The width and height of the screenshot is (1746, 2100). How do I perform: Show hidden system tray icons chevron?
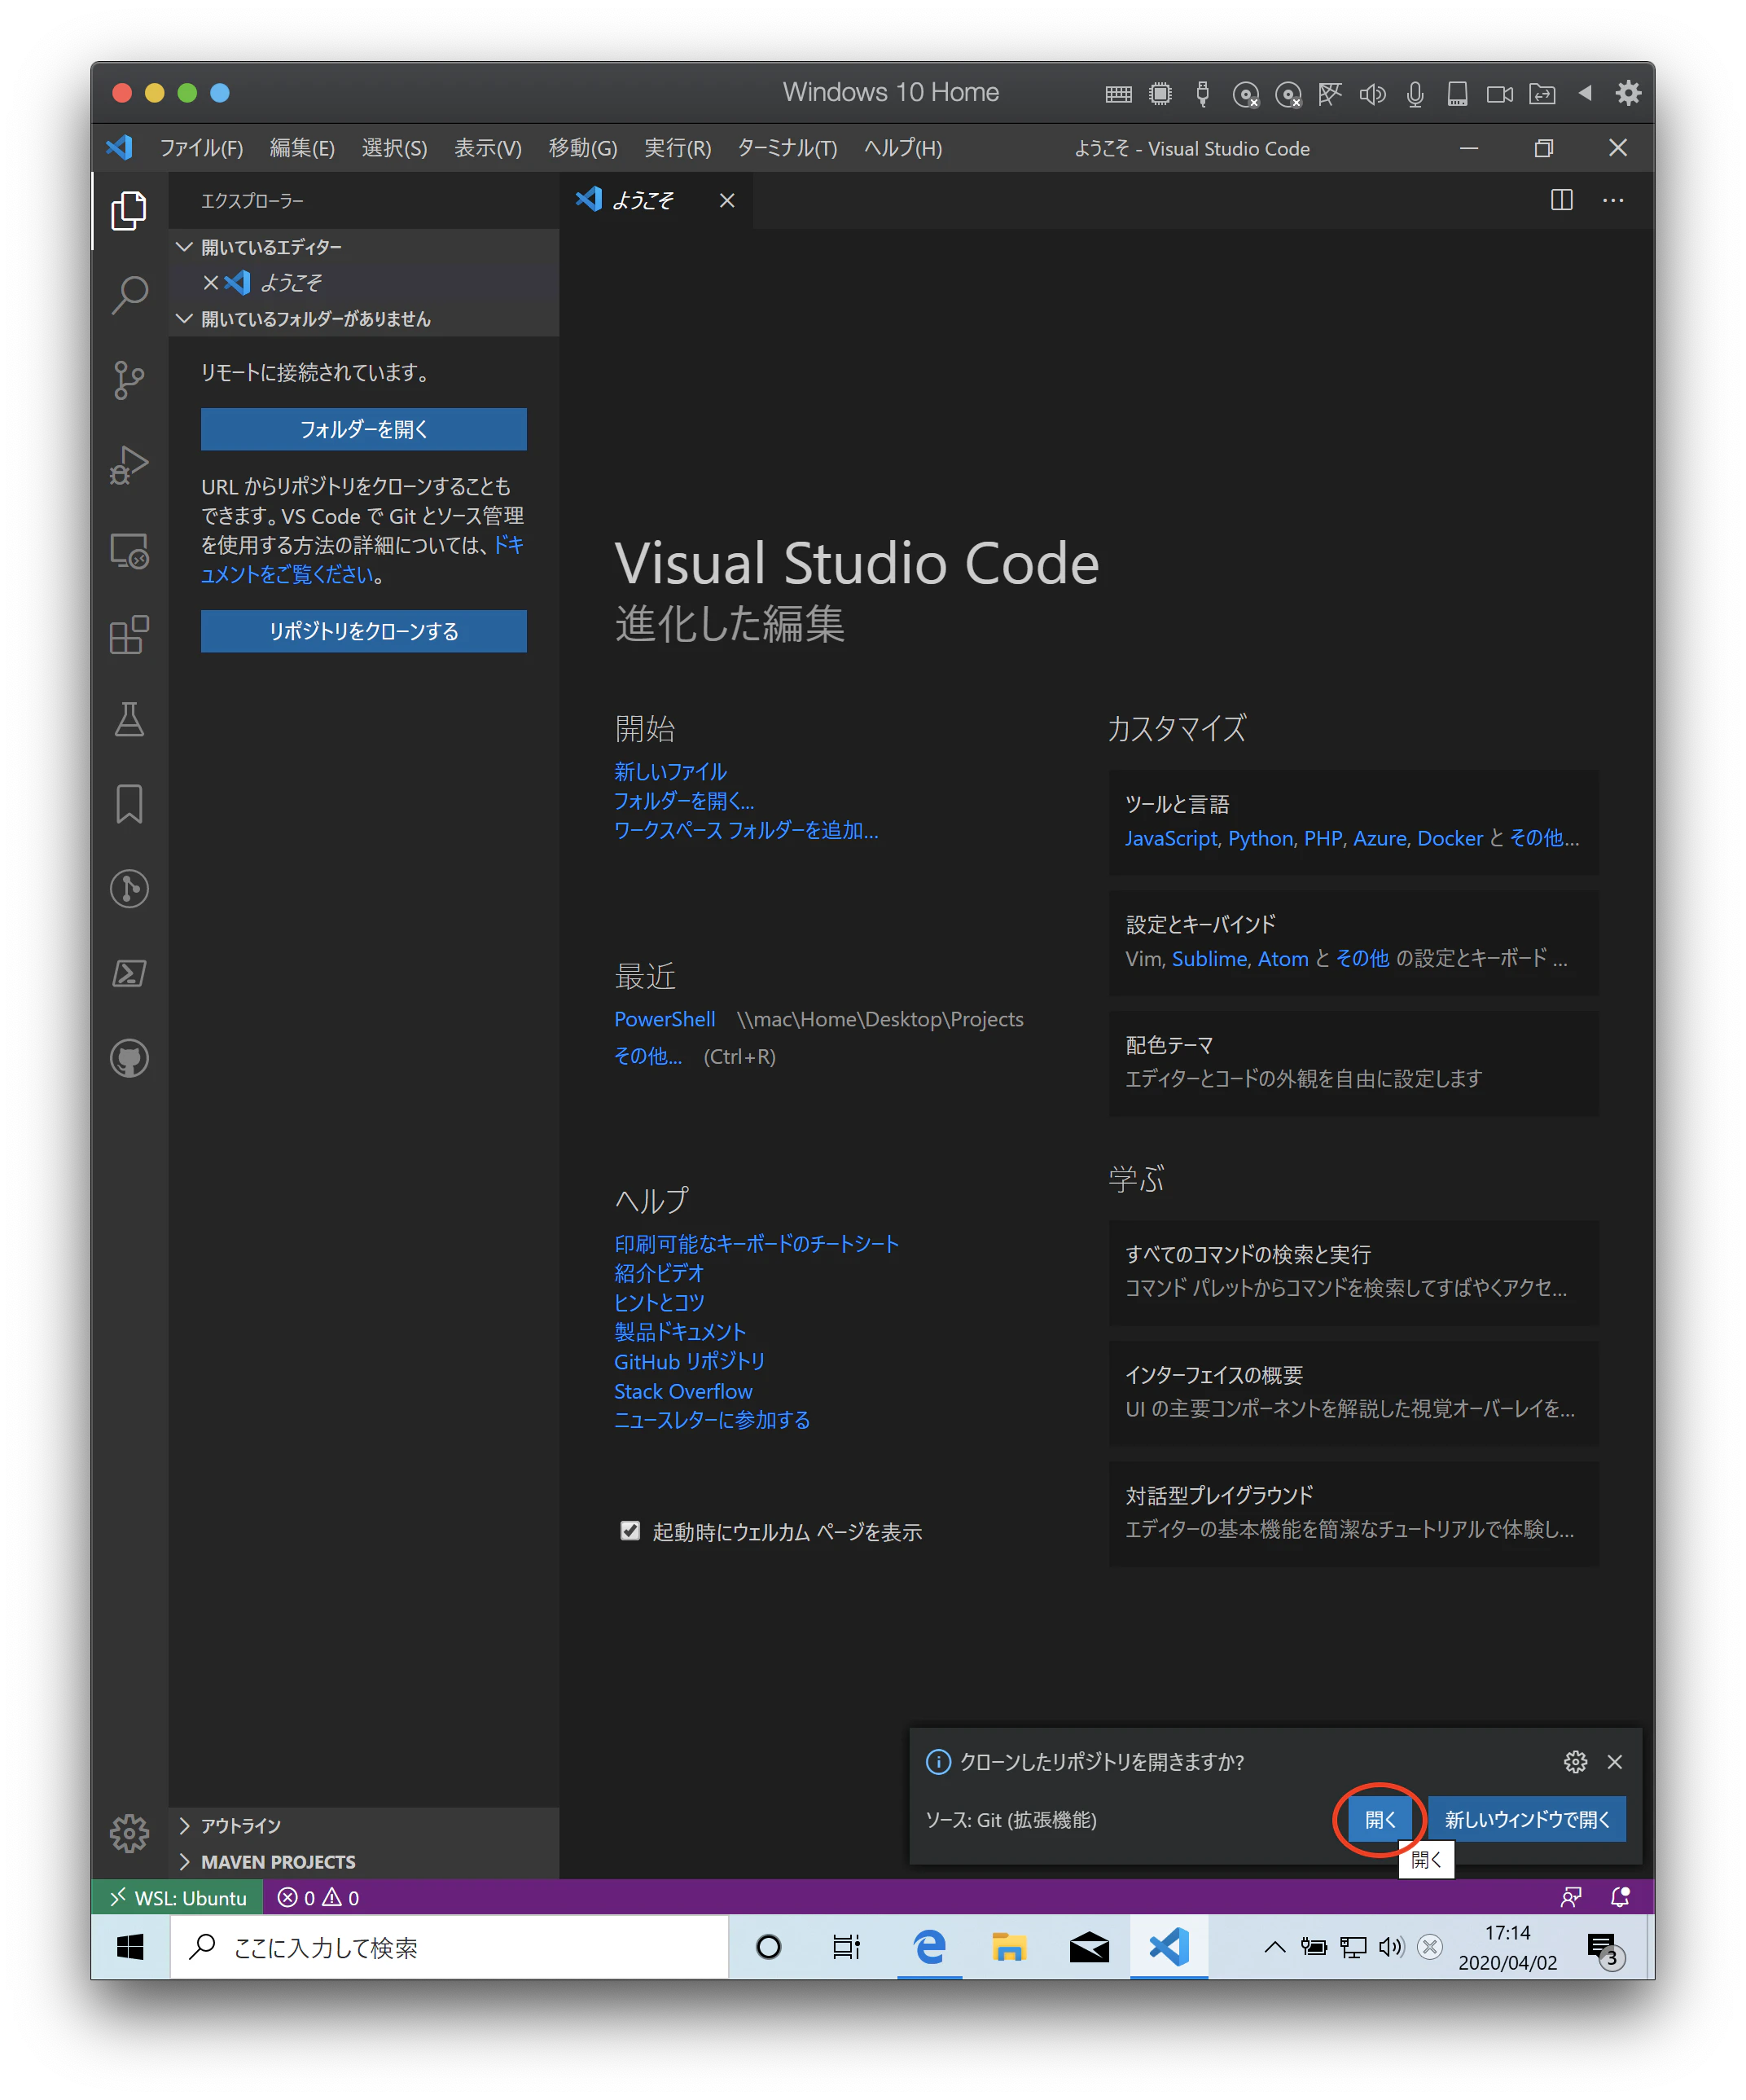tap(1274, 1946)
